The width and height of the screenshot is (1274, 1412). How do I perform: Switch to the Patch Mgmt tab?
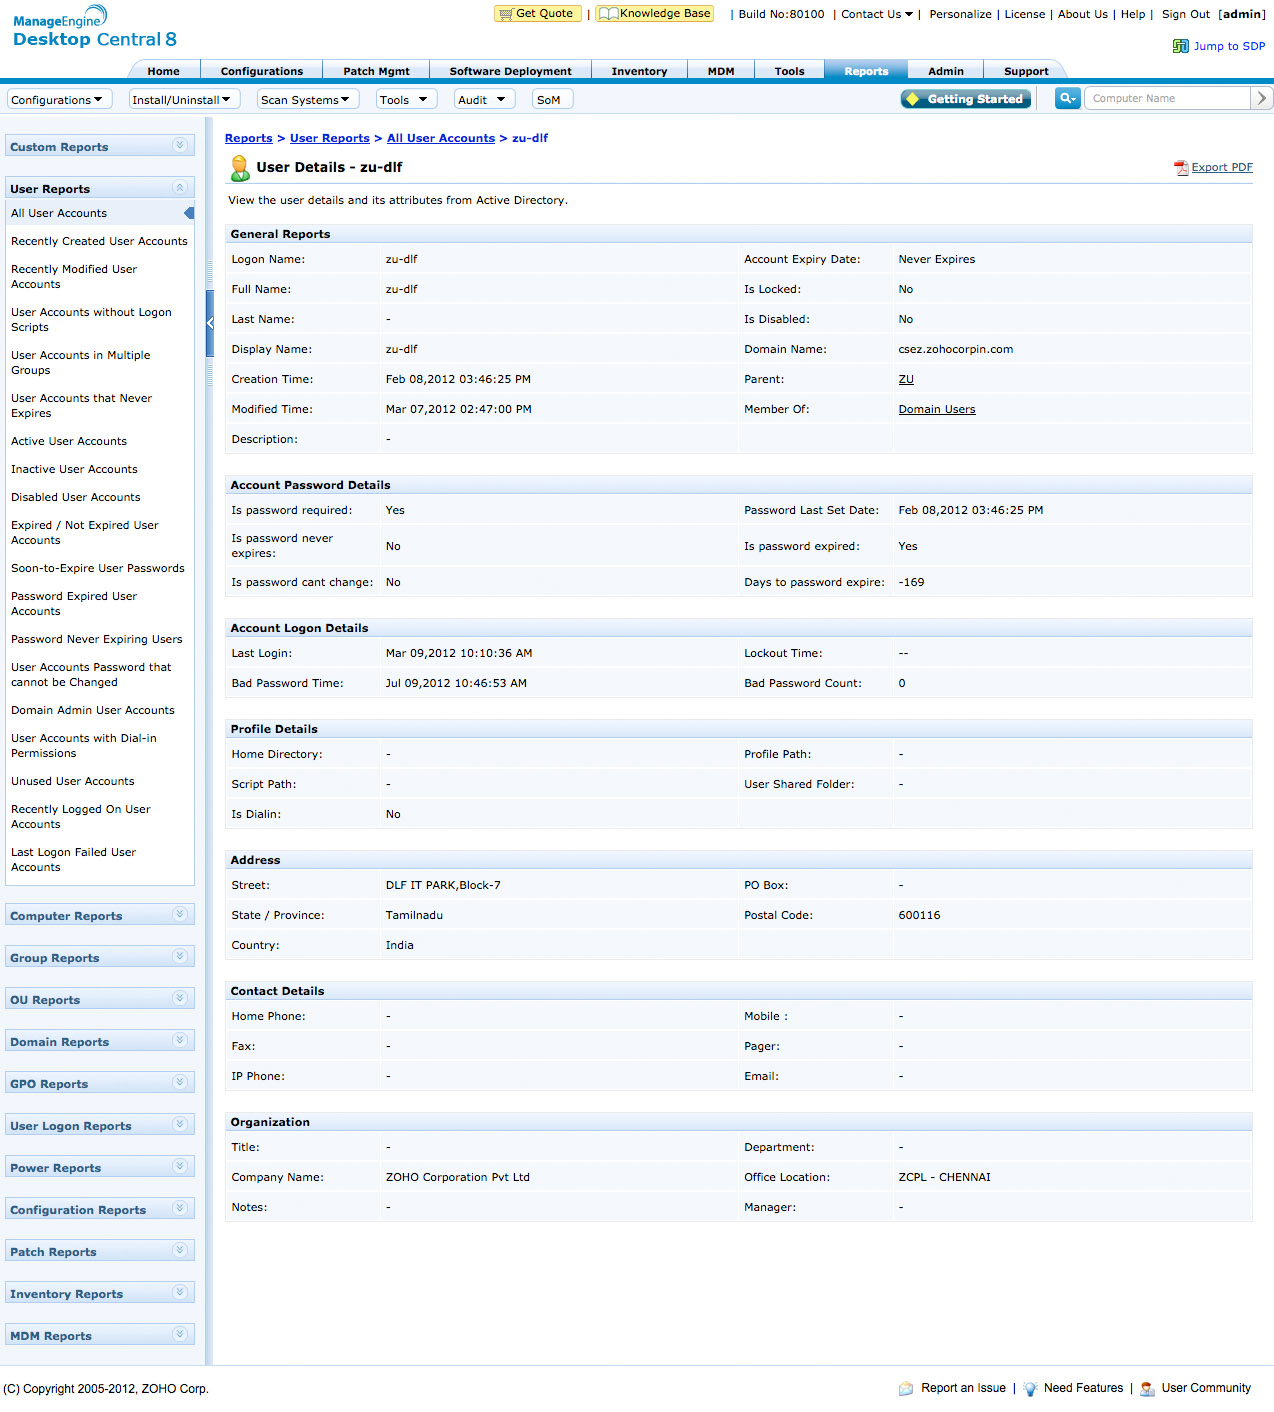(x=376, y=71)
